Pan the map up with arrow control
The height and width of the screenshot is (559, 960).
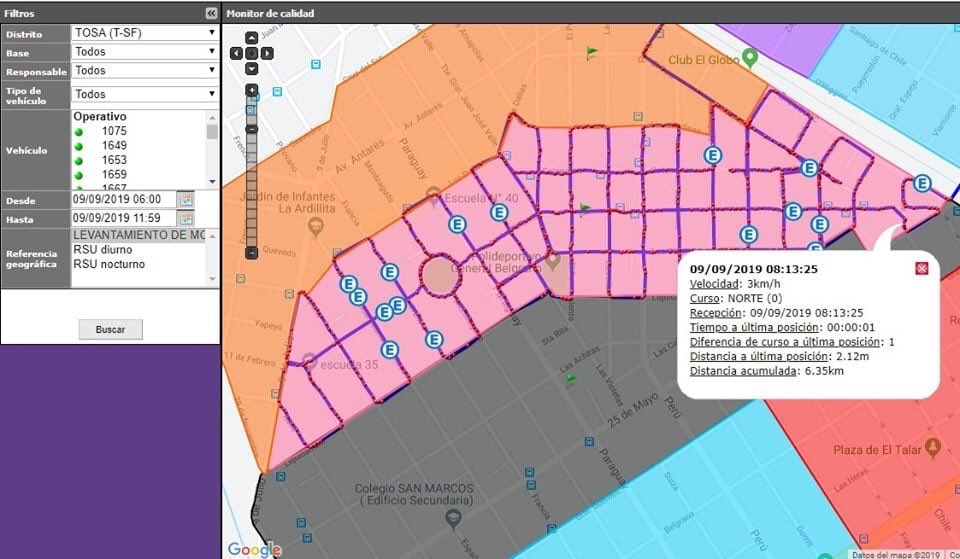tap(252, 38)
